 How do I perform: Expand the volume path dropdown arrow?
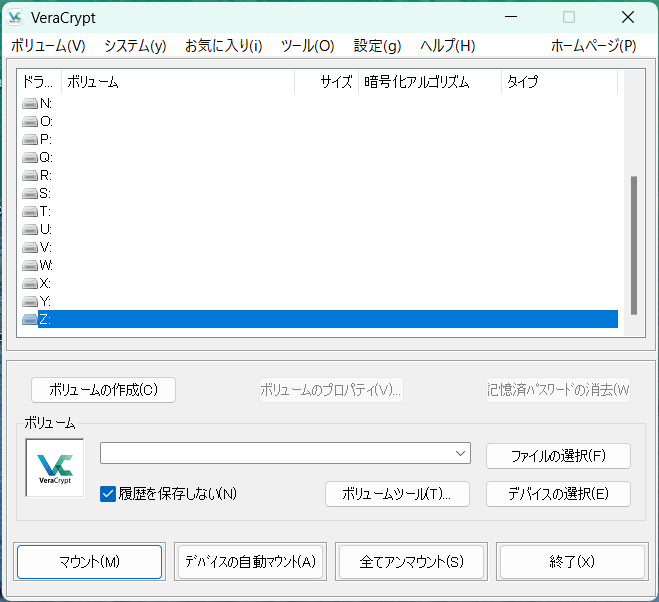pyautogui.click(x=460, y=453)
